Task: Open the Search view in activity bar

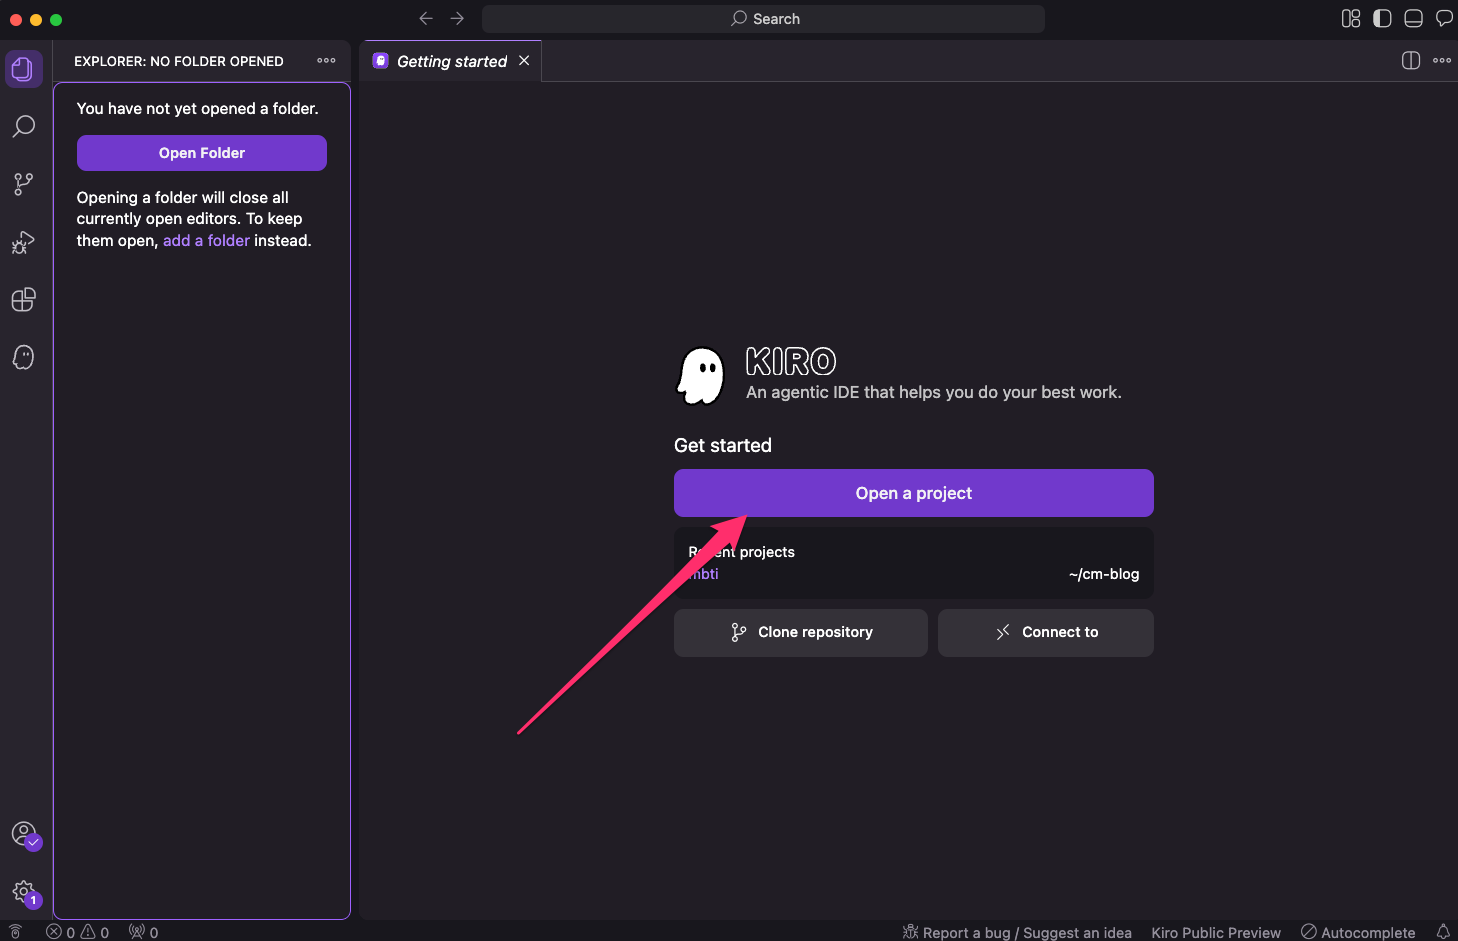Action: coord(23,127)
